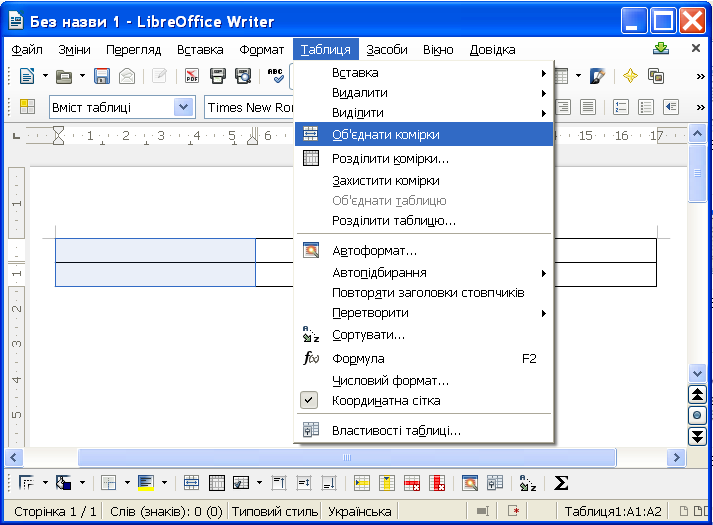Click the Styles and Formatting icon
Image resolution: width=713 pixels, height=525 pixels.
click(27, 108)
